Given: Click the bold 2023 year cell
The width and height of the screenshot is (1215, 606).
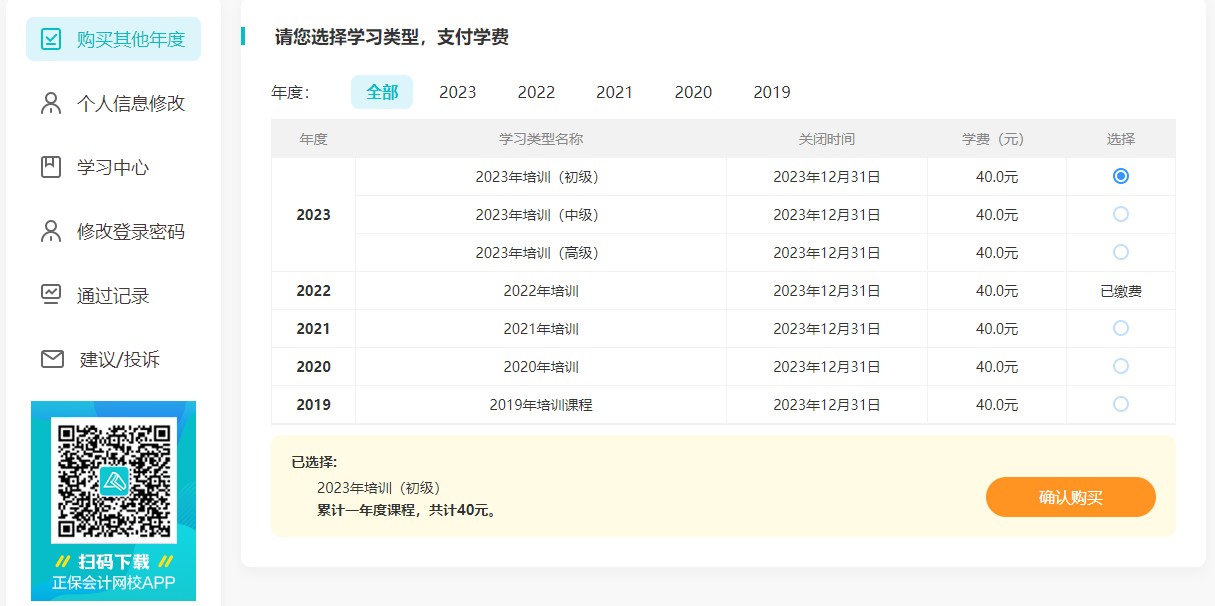Looking at the screenshot, I should pos(313,215).
